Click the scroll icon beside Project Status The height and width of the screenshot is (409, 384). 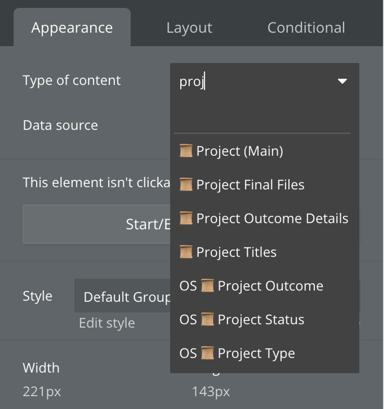click(207, 319)
